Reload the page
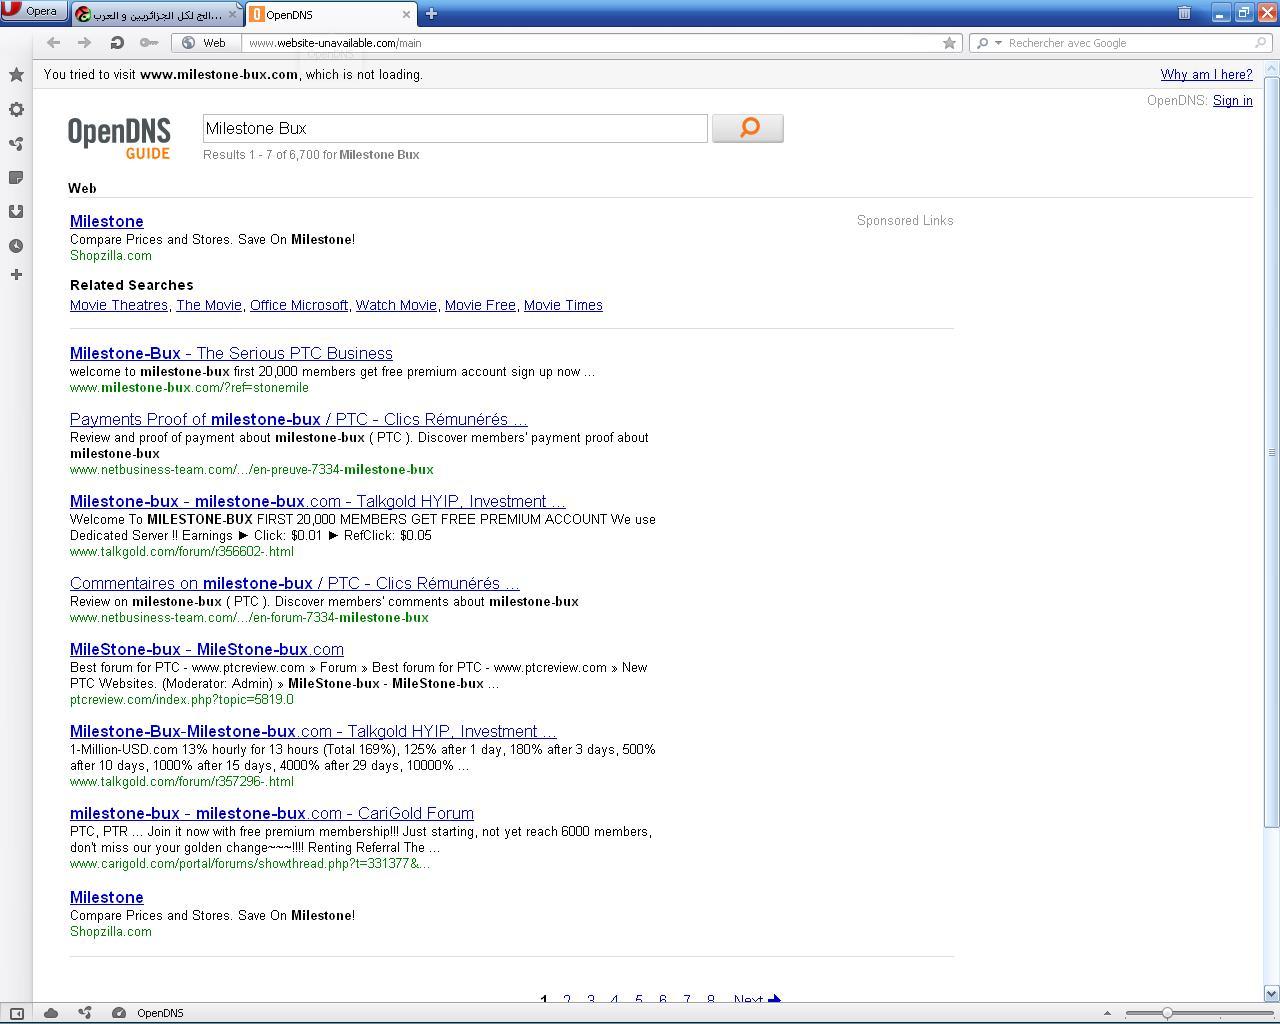 (117, 42)
